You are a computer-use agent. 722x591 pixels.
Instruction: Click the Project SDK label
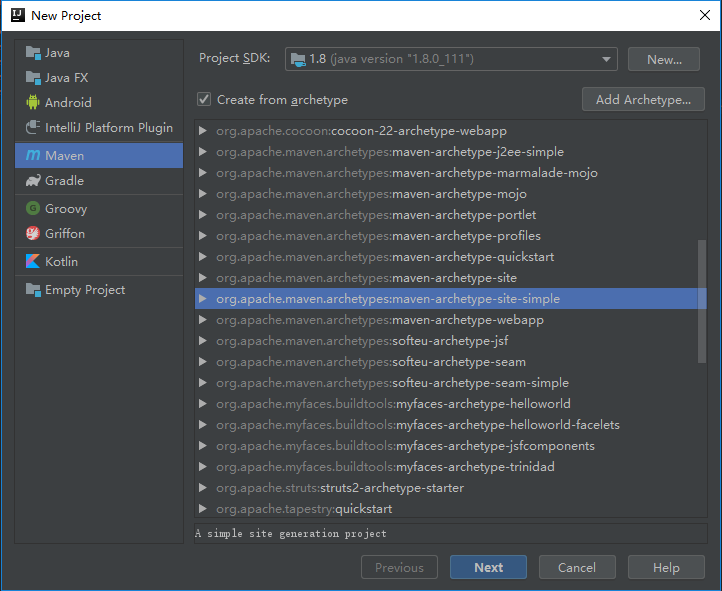coord(234,58)
